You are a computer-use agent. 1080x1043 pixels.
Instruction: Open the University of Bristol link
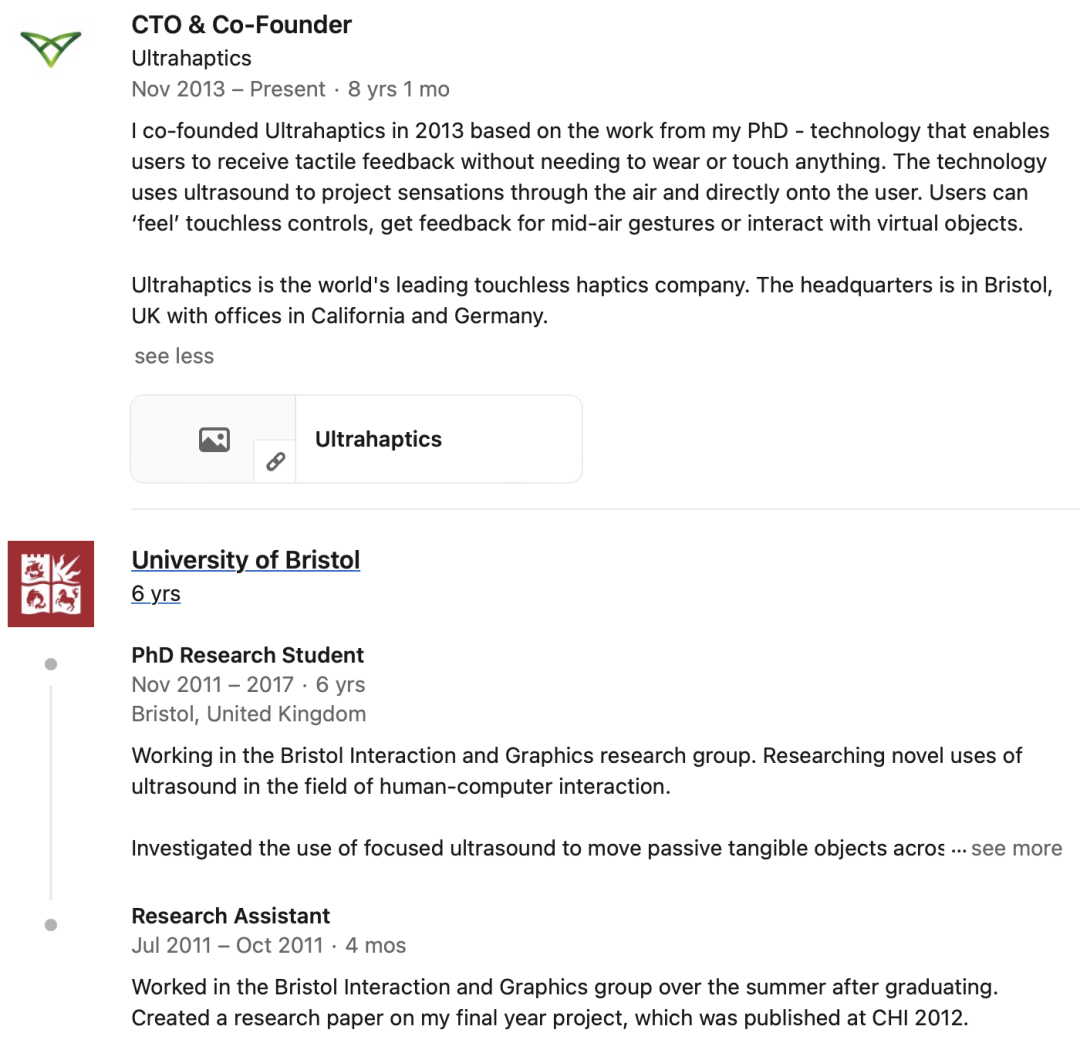tap(246, 560)
